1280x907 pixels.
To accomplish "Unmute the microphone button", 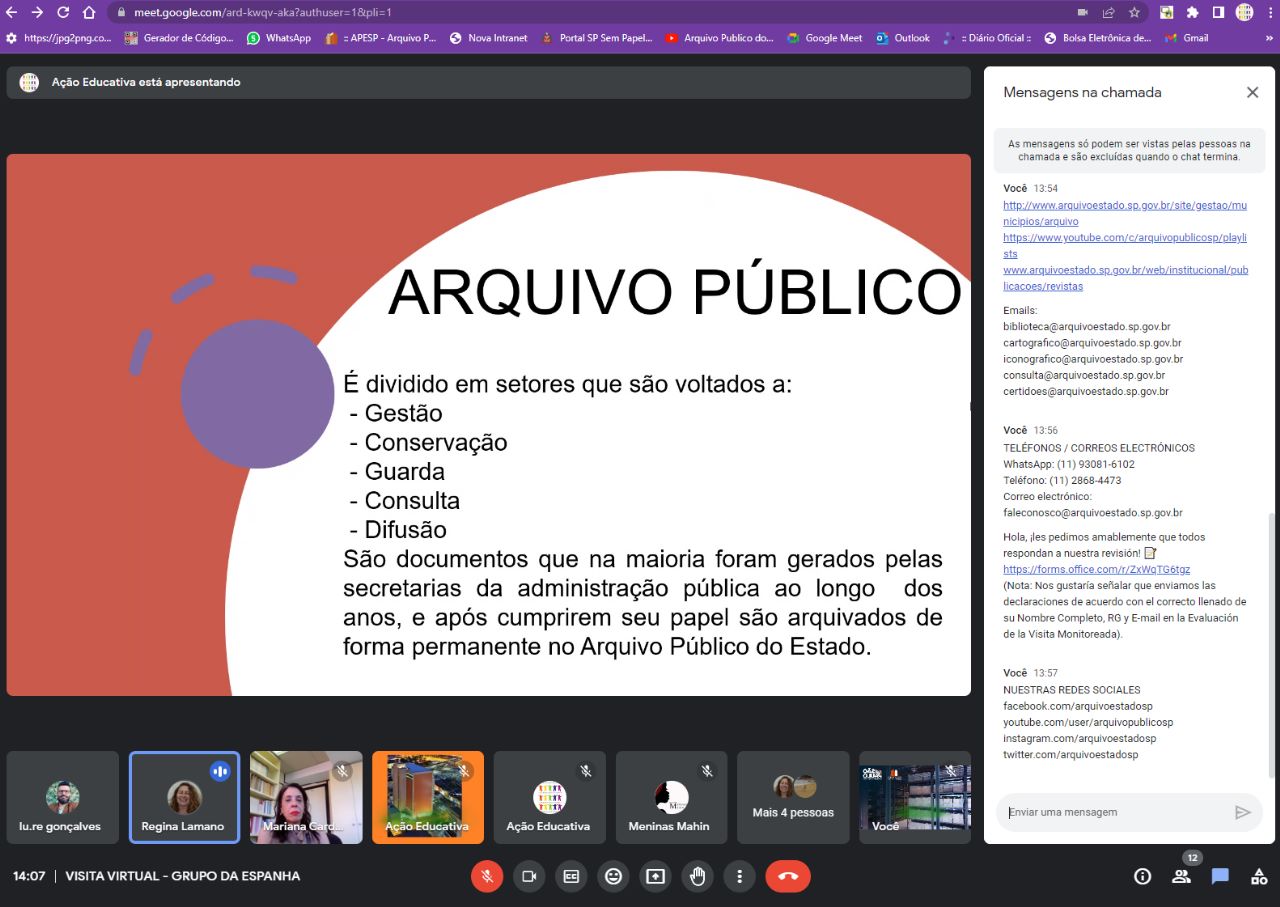I will click(487, 876).
